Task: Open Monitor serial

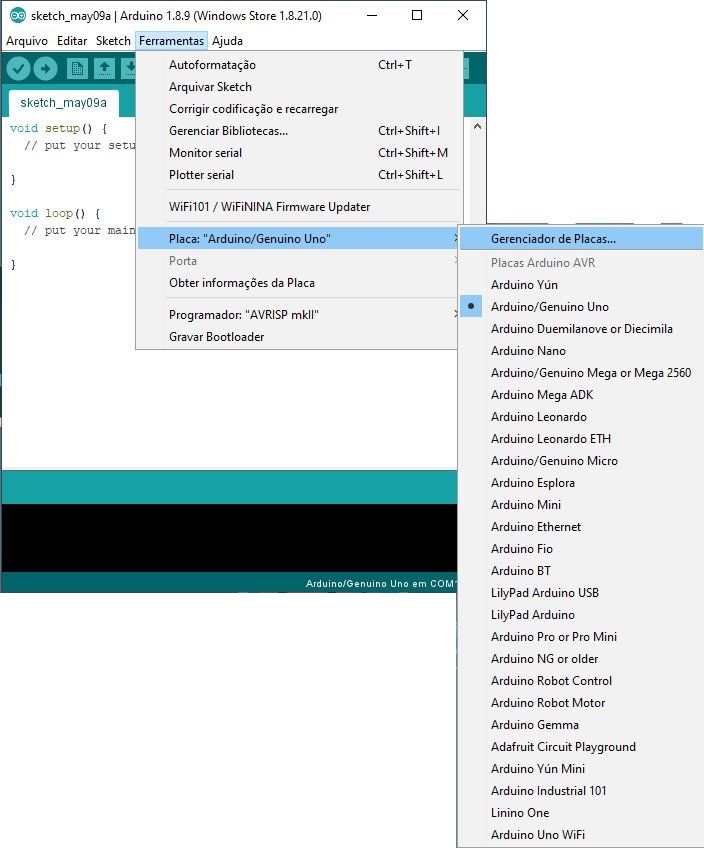Action: (x=298, y=153)
